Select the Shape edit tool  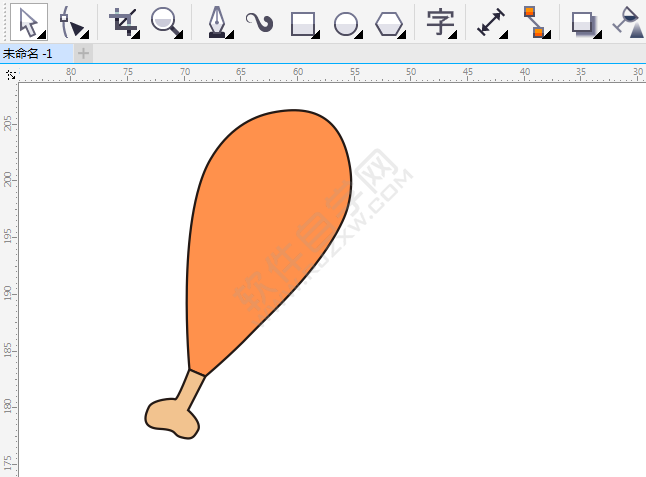(73, 23)
